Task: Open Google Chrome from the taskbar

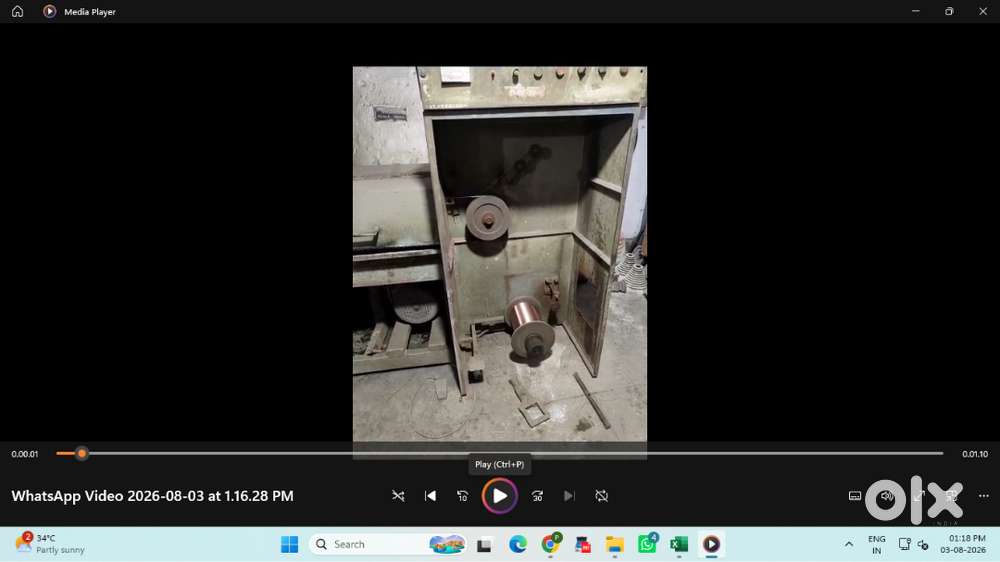Action: (x=550, y=544)
